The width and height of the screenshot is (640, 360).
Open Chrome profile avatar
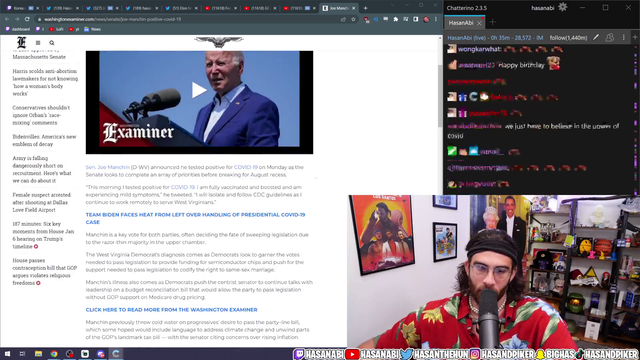click(426, 19)
